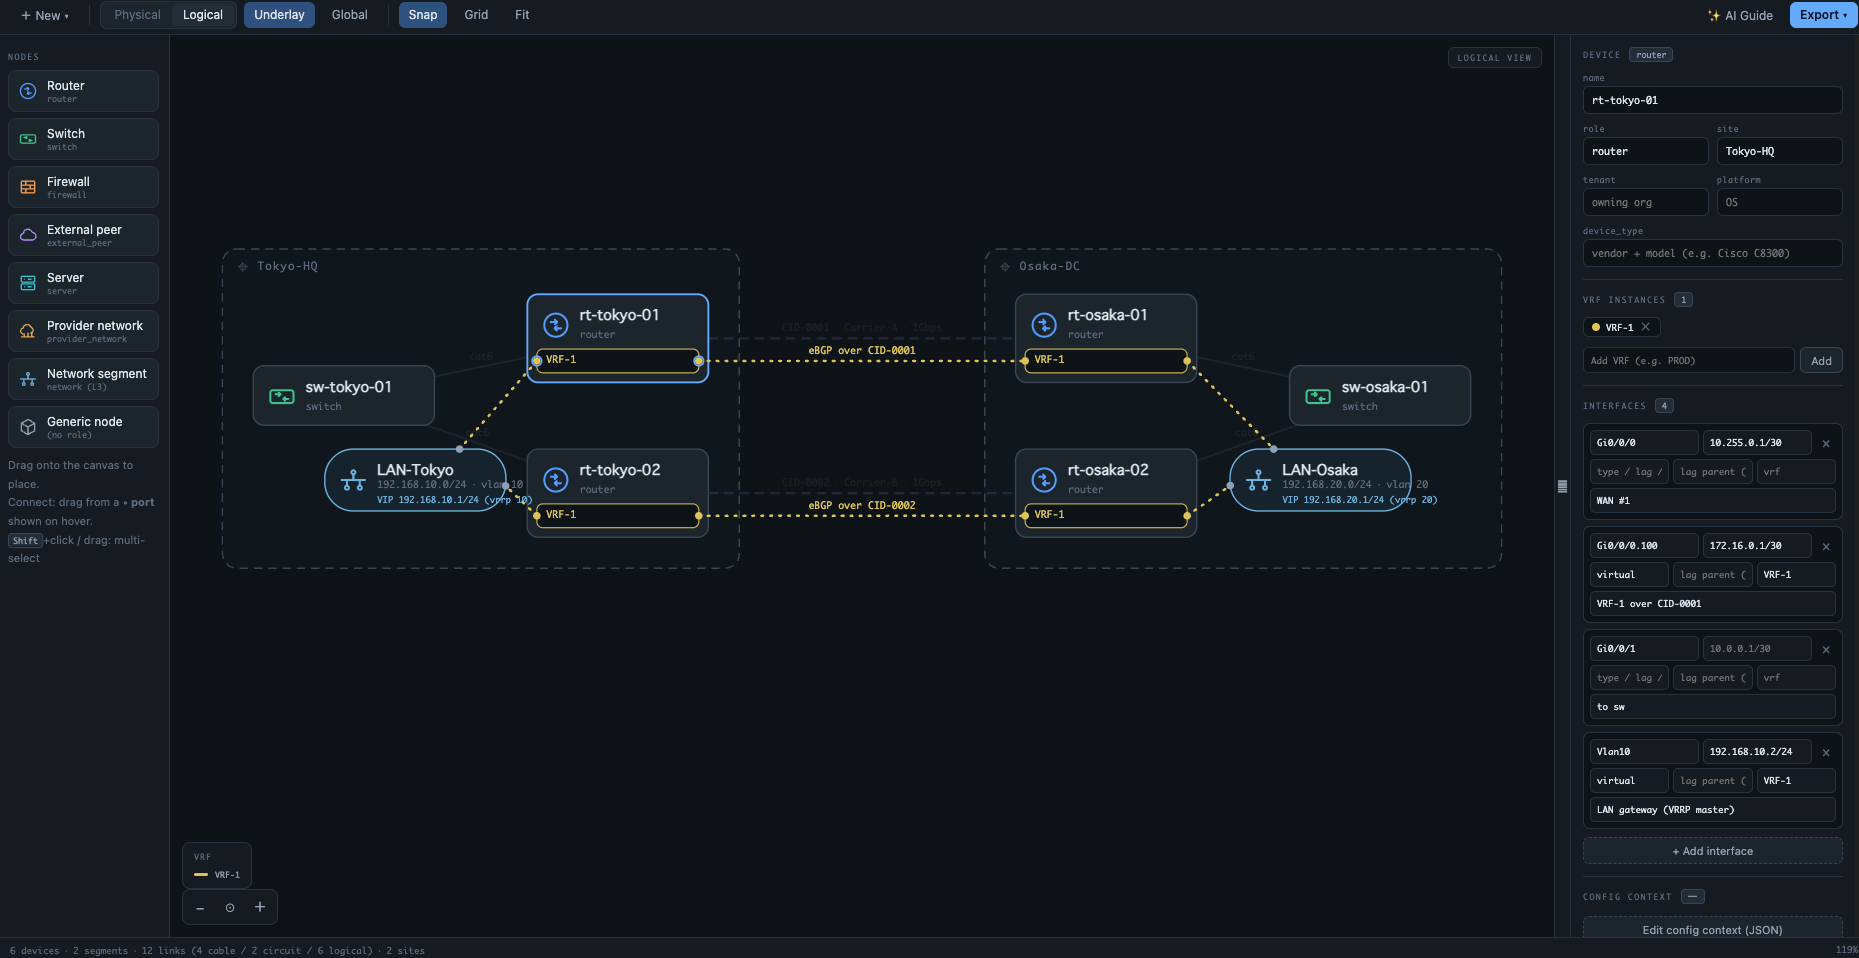Open lag parent dropdown for Vlan10
1859x958 pixels.
tap(1713, 781)
